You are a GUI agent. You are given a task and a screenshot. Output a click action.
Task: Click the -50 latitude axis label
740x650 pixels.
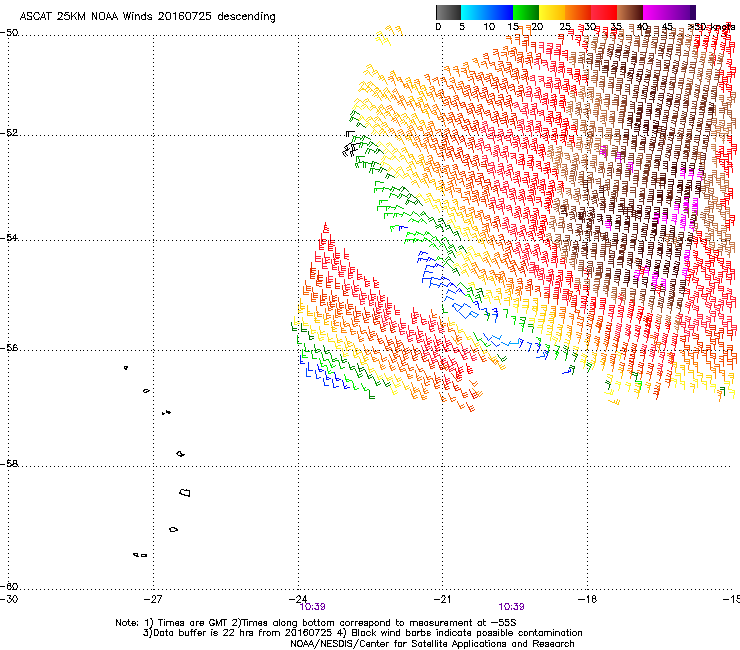(9, 33)
